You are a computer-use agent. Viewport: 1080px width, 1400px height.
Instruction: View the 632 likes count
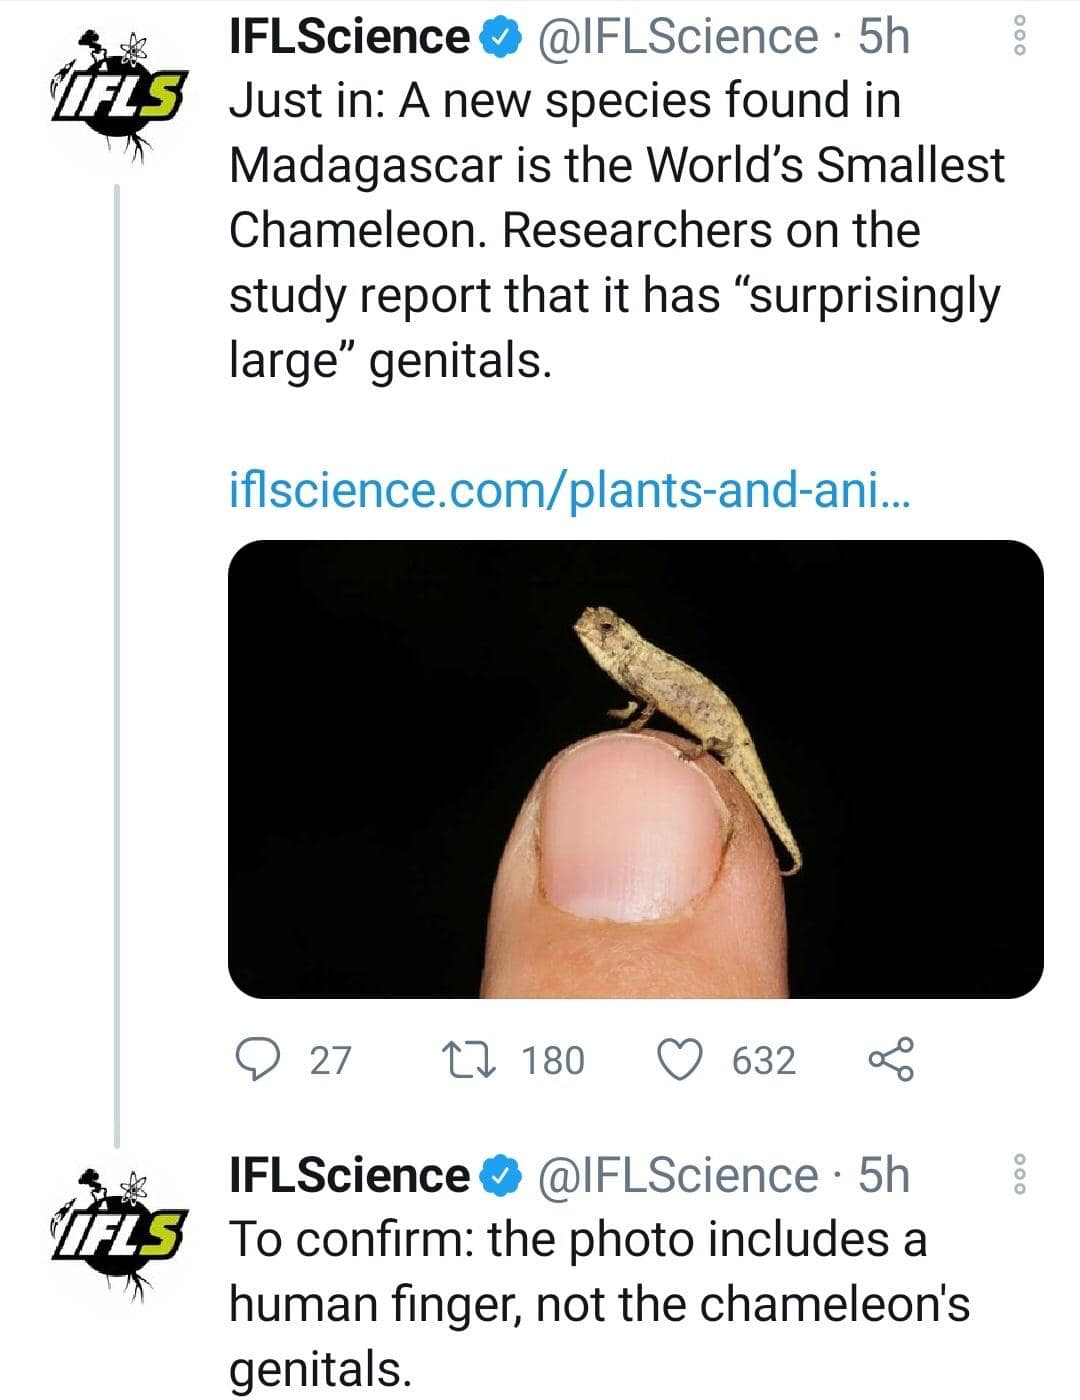pyautogui.click(x=764, y=1060)
